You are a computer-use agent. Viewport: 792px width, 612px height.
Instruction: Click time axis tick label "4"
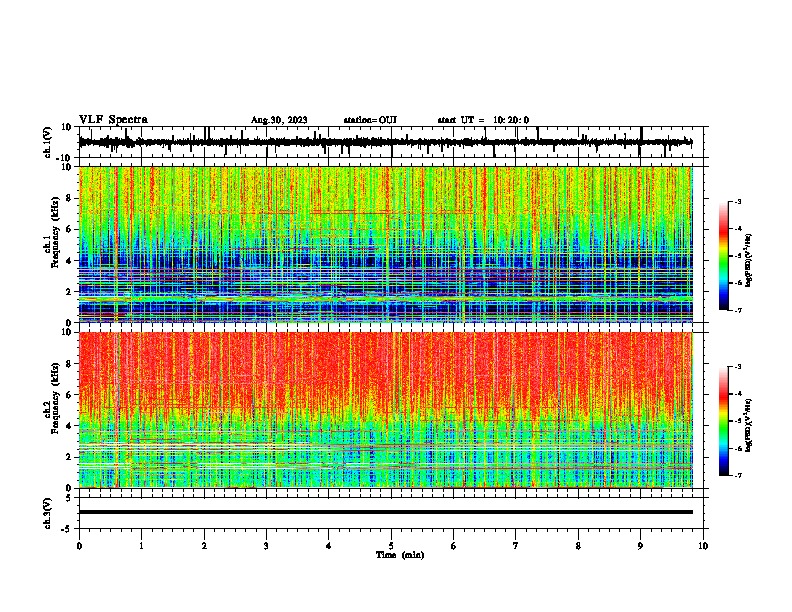click(x=329, y=546)
